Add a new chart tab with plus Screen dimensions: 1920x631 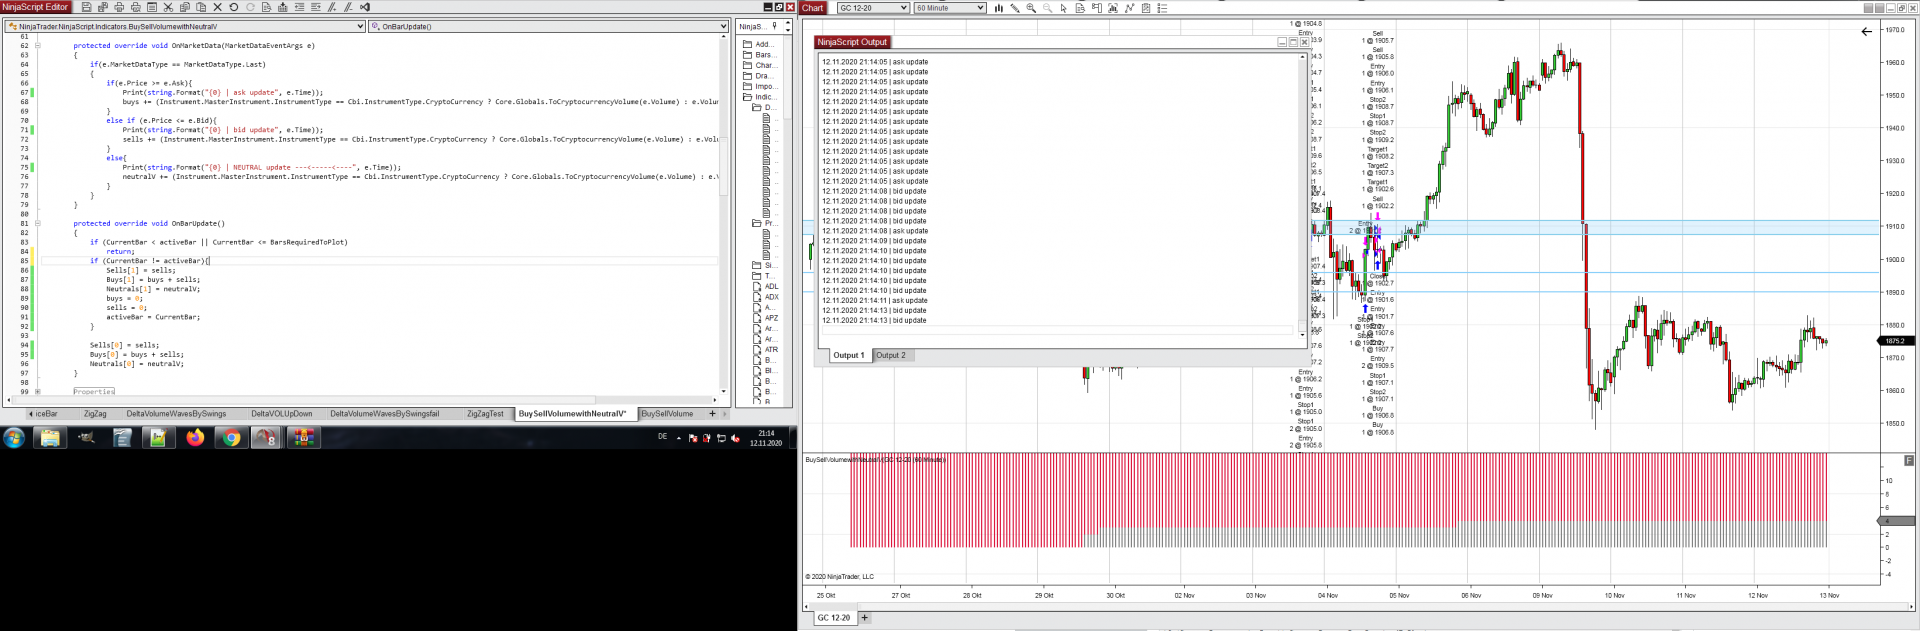pos(865,617)
